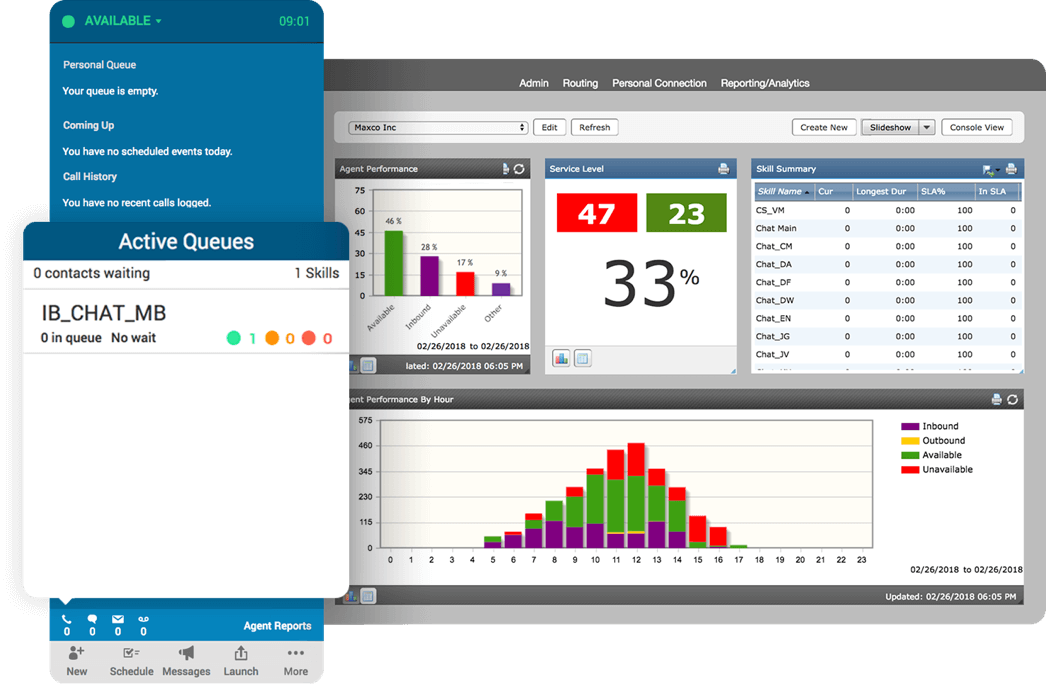Image resolution: width=1046 pixels, height=684 pixels.
Task: Switch Service Level to table view
Action: coord(582,359)
